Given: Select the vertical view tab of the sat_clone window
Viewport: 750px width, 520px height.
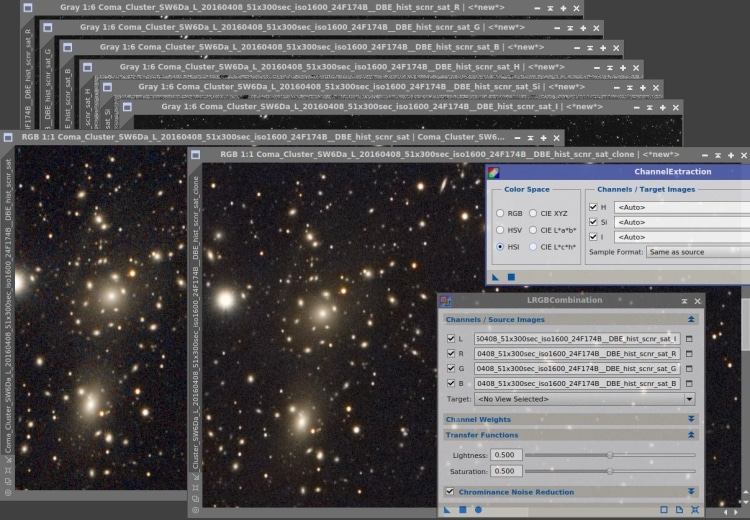Looking at the screenshot, I should click(195, 323).
